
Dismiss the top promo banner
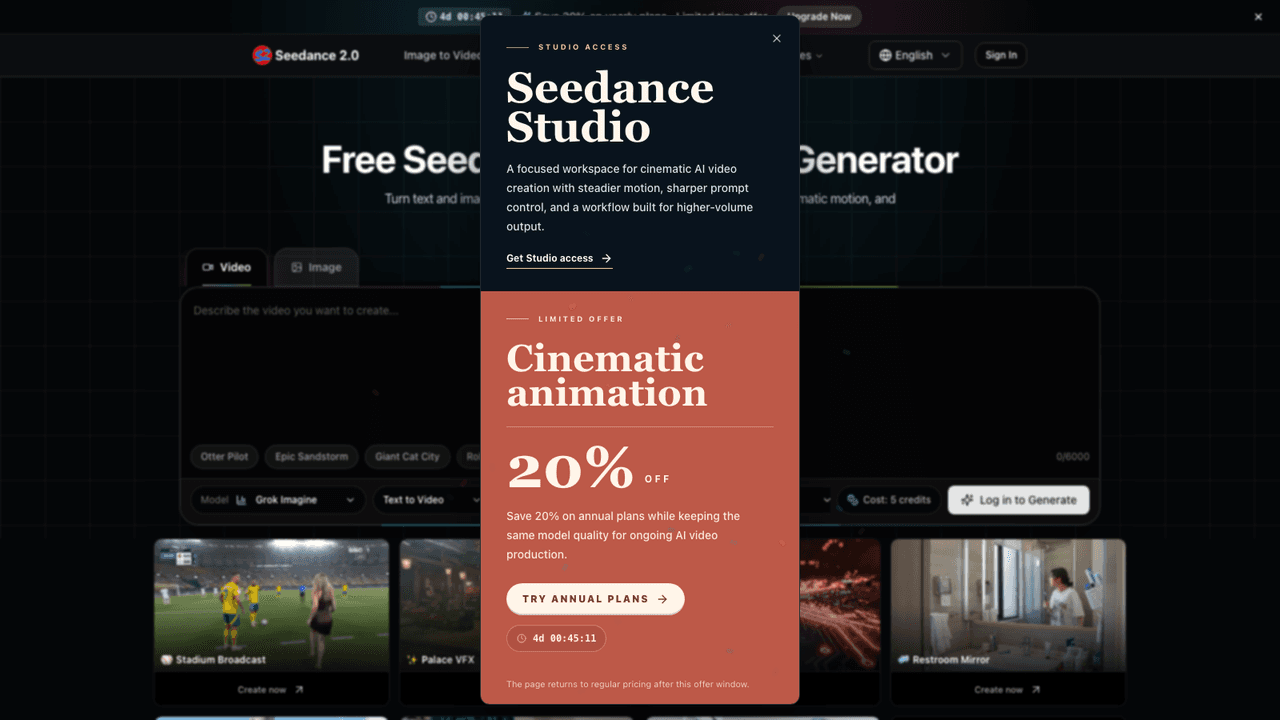(1258, 17)
